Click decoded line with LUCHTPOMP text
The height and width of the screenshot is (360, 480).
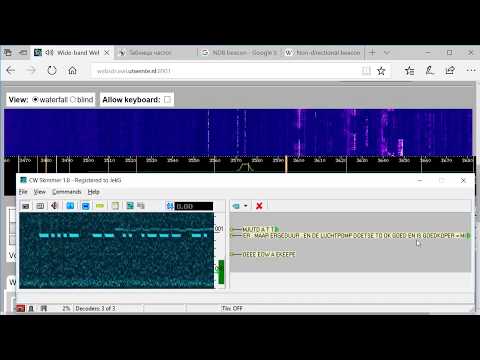356,236
